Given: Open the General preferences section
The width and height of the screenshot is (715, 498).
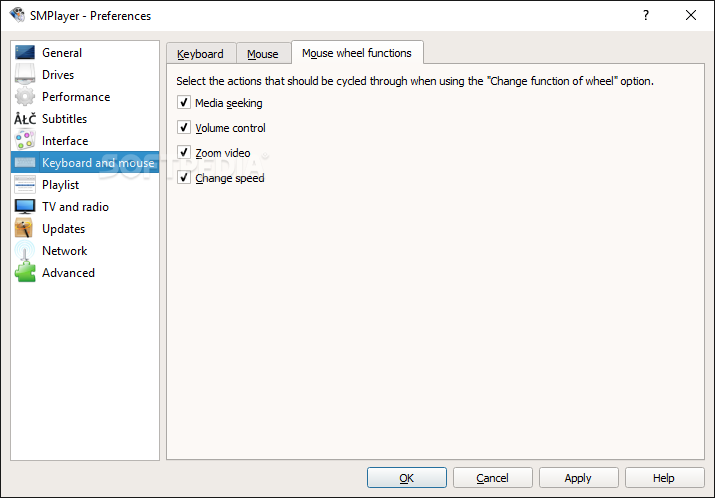Looking at the screenshot, I should [85, 52].
